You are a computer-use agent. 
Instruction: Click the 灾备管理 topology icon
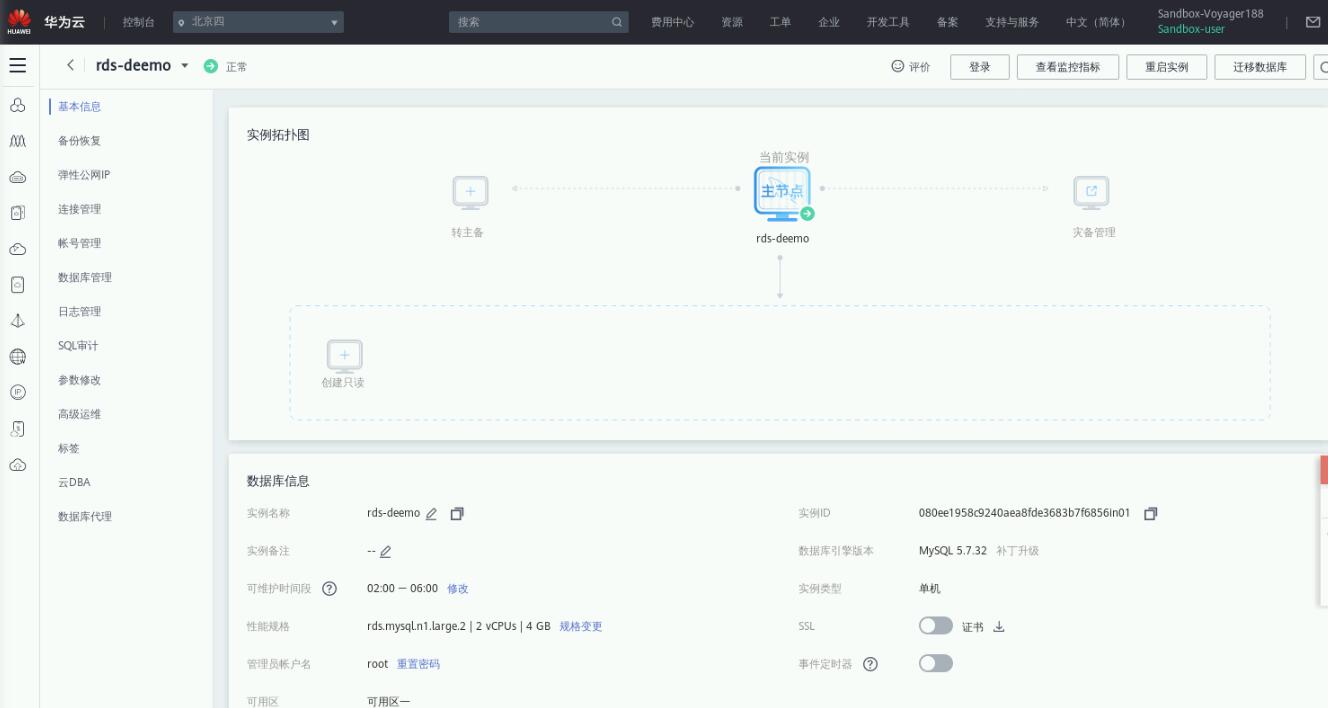1092,193
